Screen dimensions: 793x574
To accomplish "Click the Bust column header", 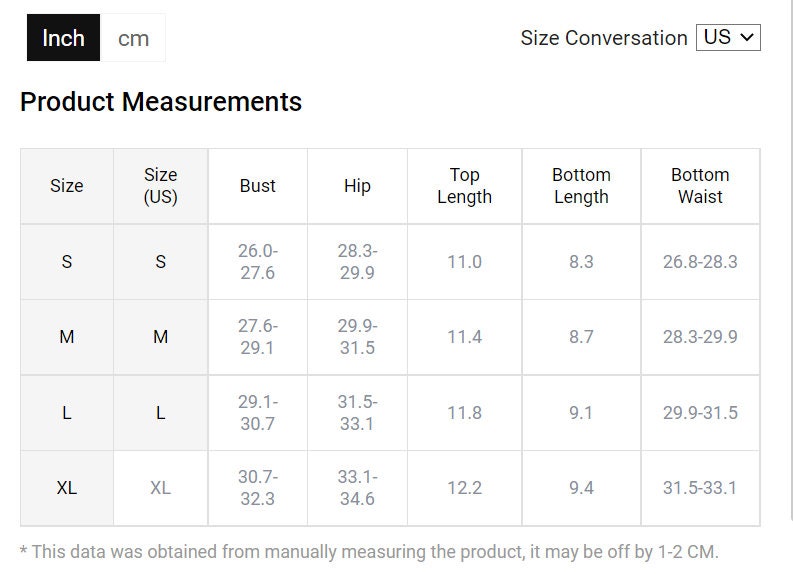I will 257,186.
